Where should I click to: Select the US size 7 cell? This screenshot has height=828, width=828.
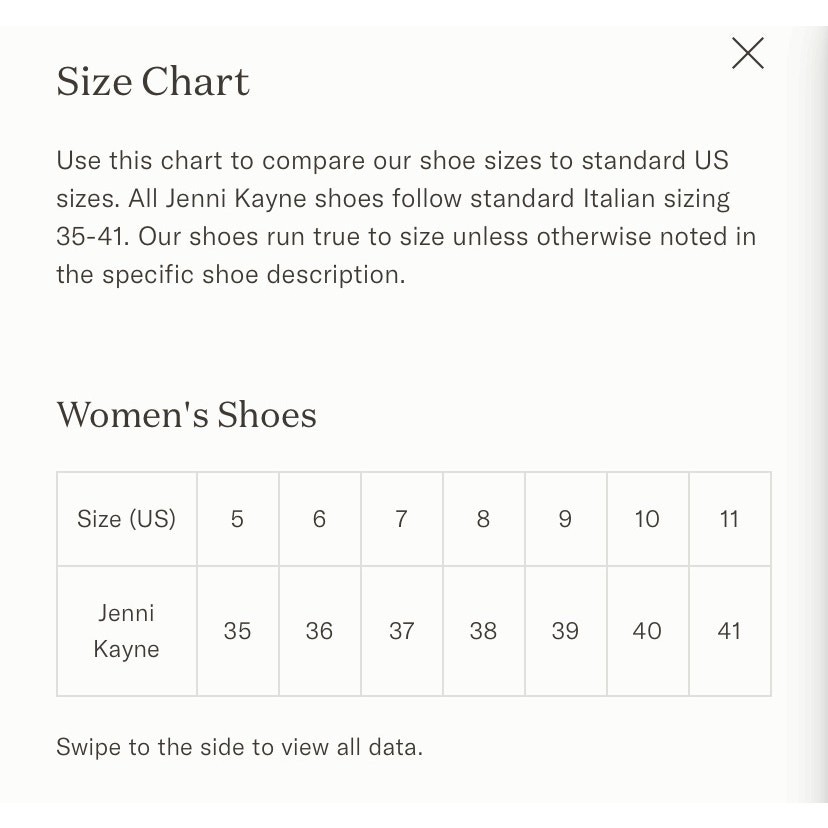pos(402,519)
